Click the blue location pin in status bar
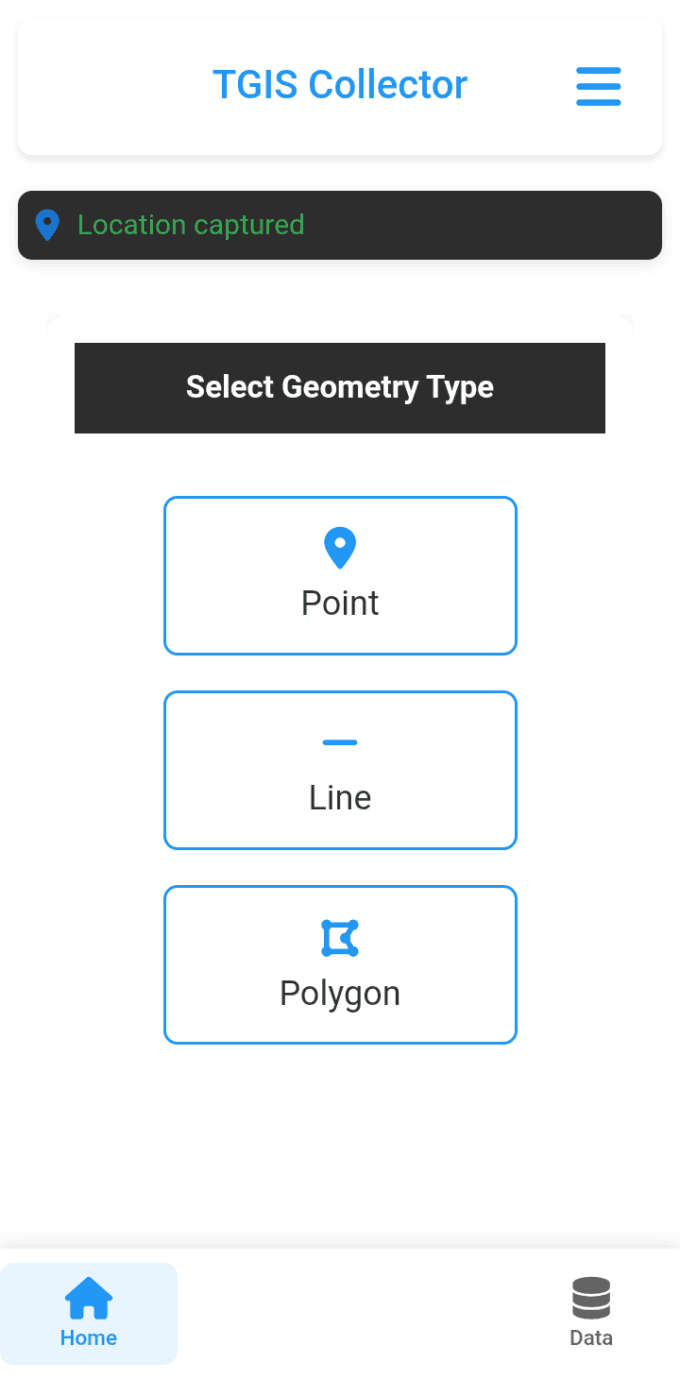Viewport: 680px width, 1379px height. coord(47,225)
